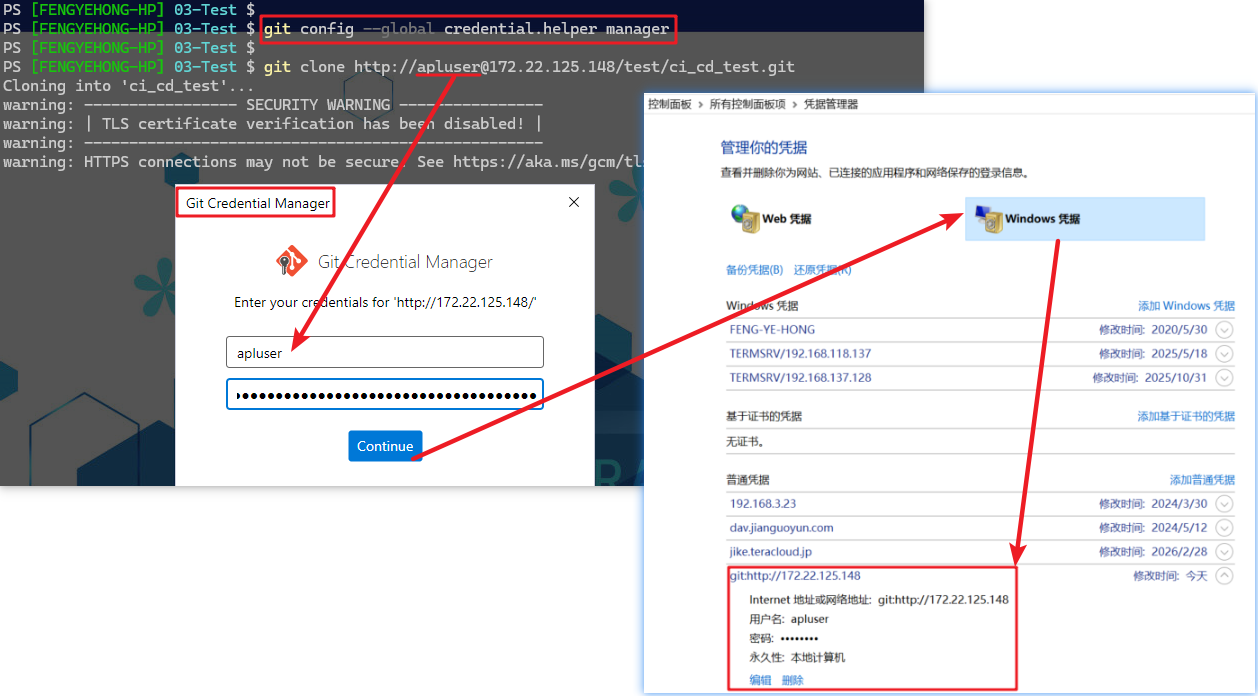
Task: Open 还原凭据(R) link
Action: pyautogui.click(x=822, y=270)
